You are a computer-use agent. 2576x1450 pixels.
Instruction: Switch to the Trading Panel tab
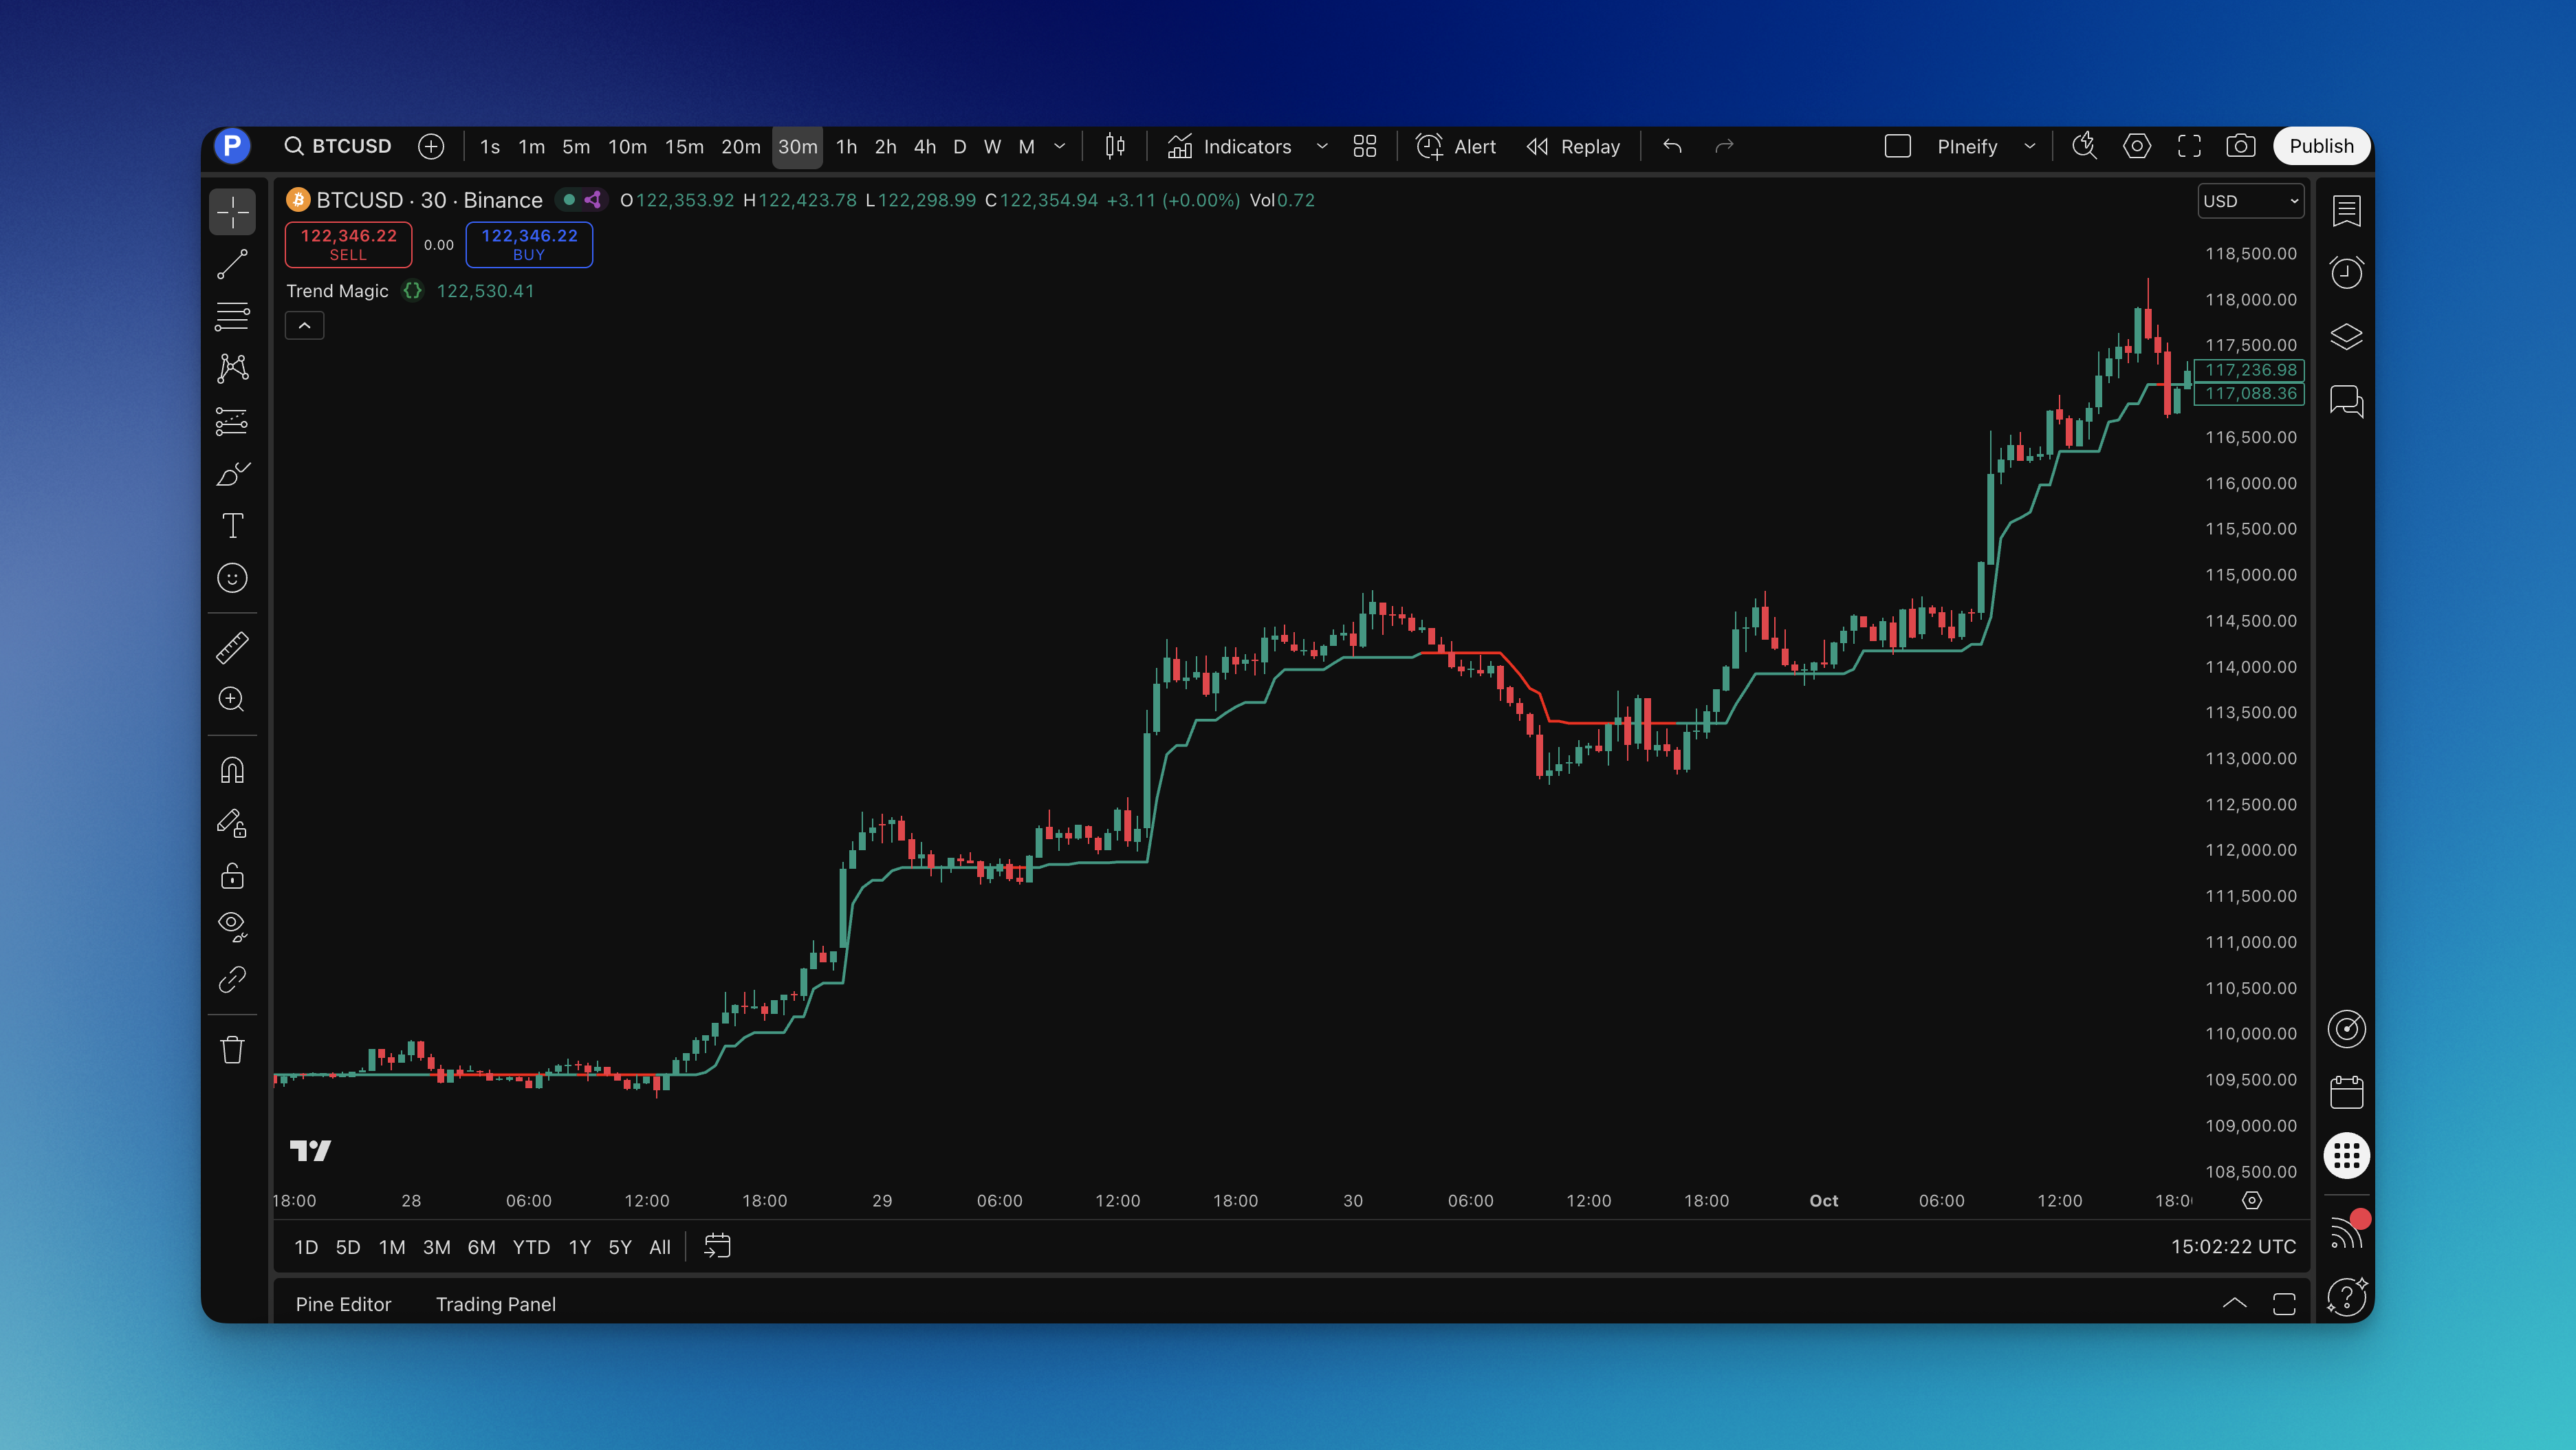click(495, 1304)
